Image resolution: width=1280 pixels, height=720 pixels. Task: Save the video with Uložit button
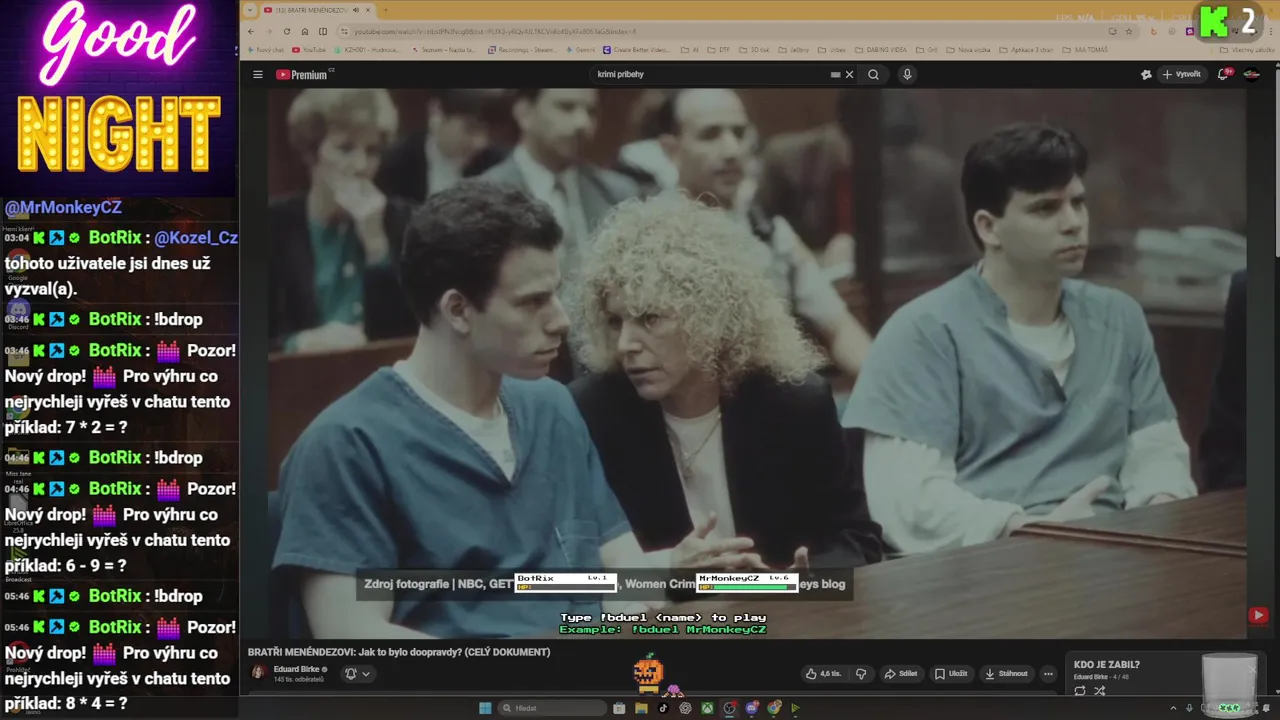951,674
